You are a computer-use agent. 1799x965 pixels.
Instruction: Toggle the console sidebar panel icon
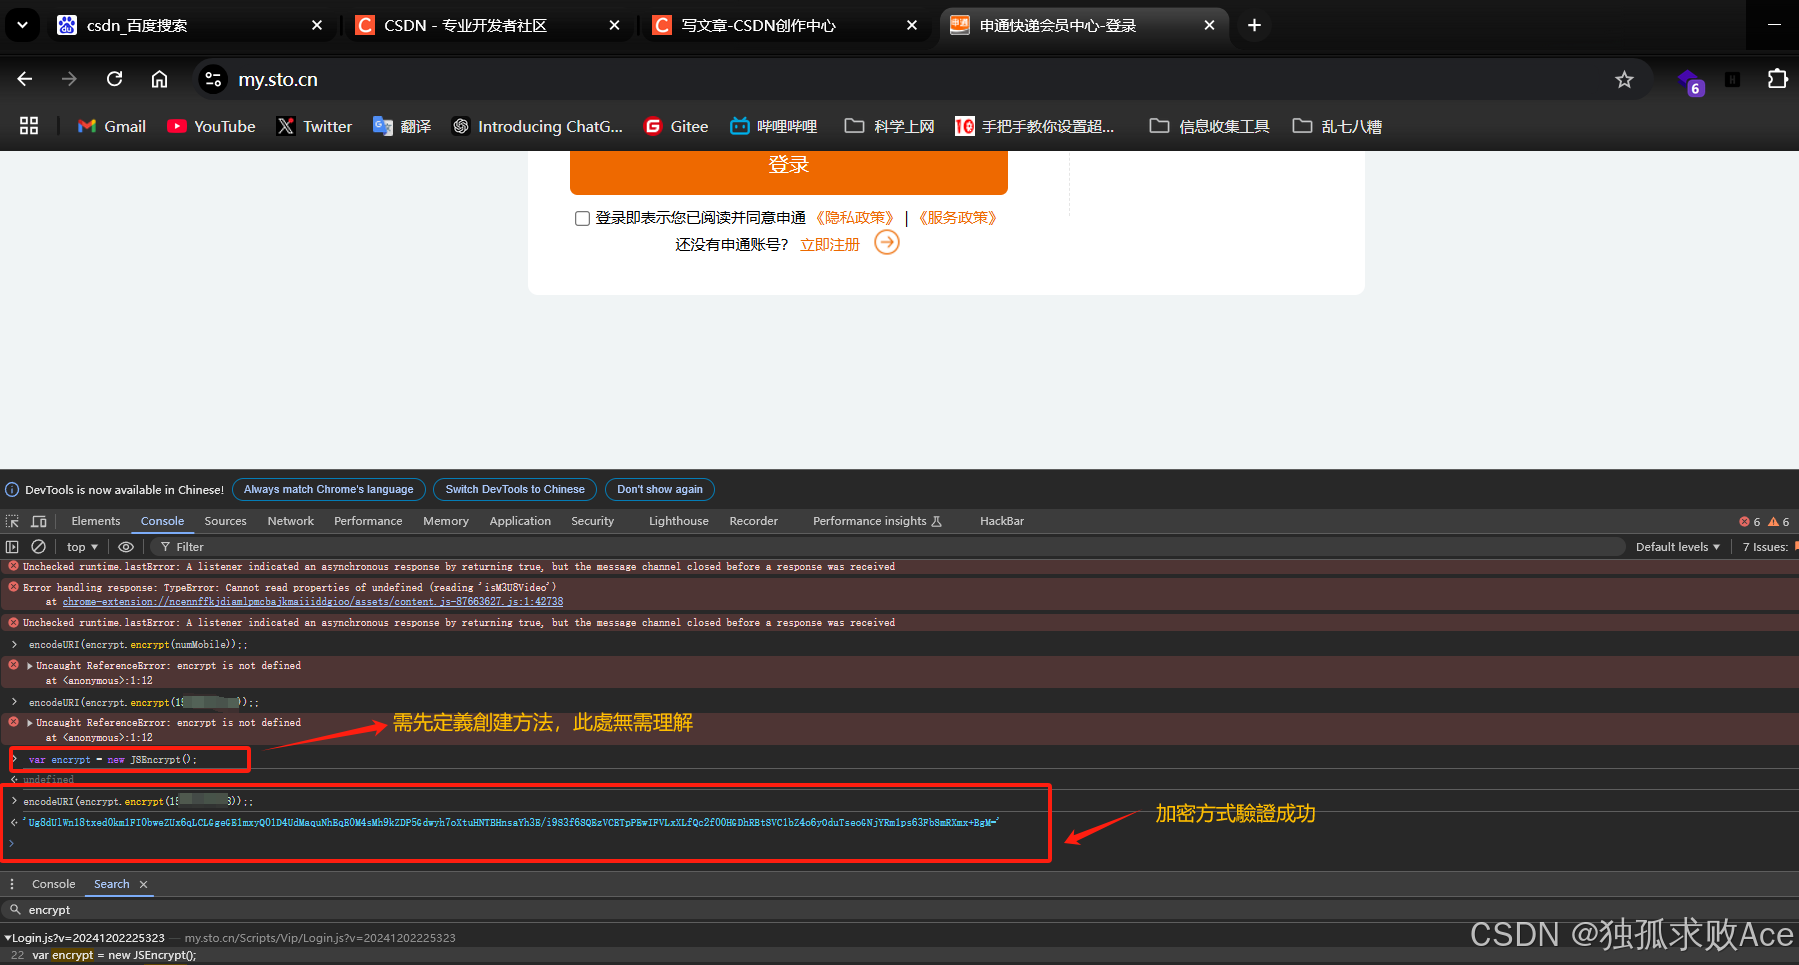tap(12, 546)
